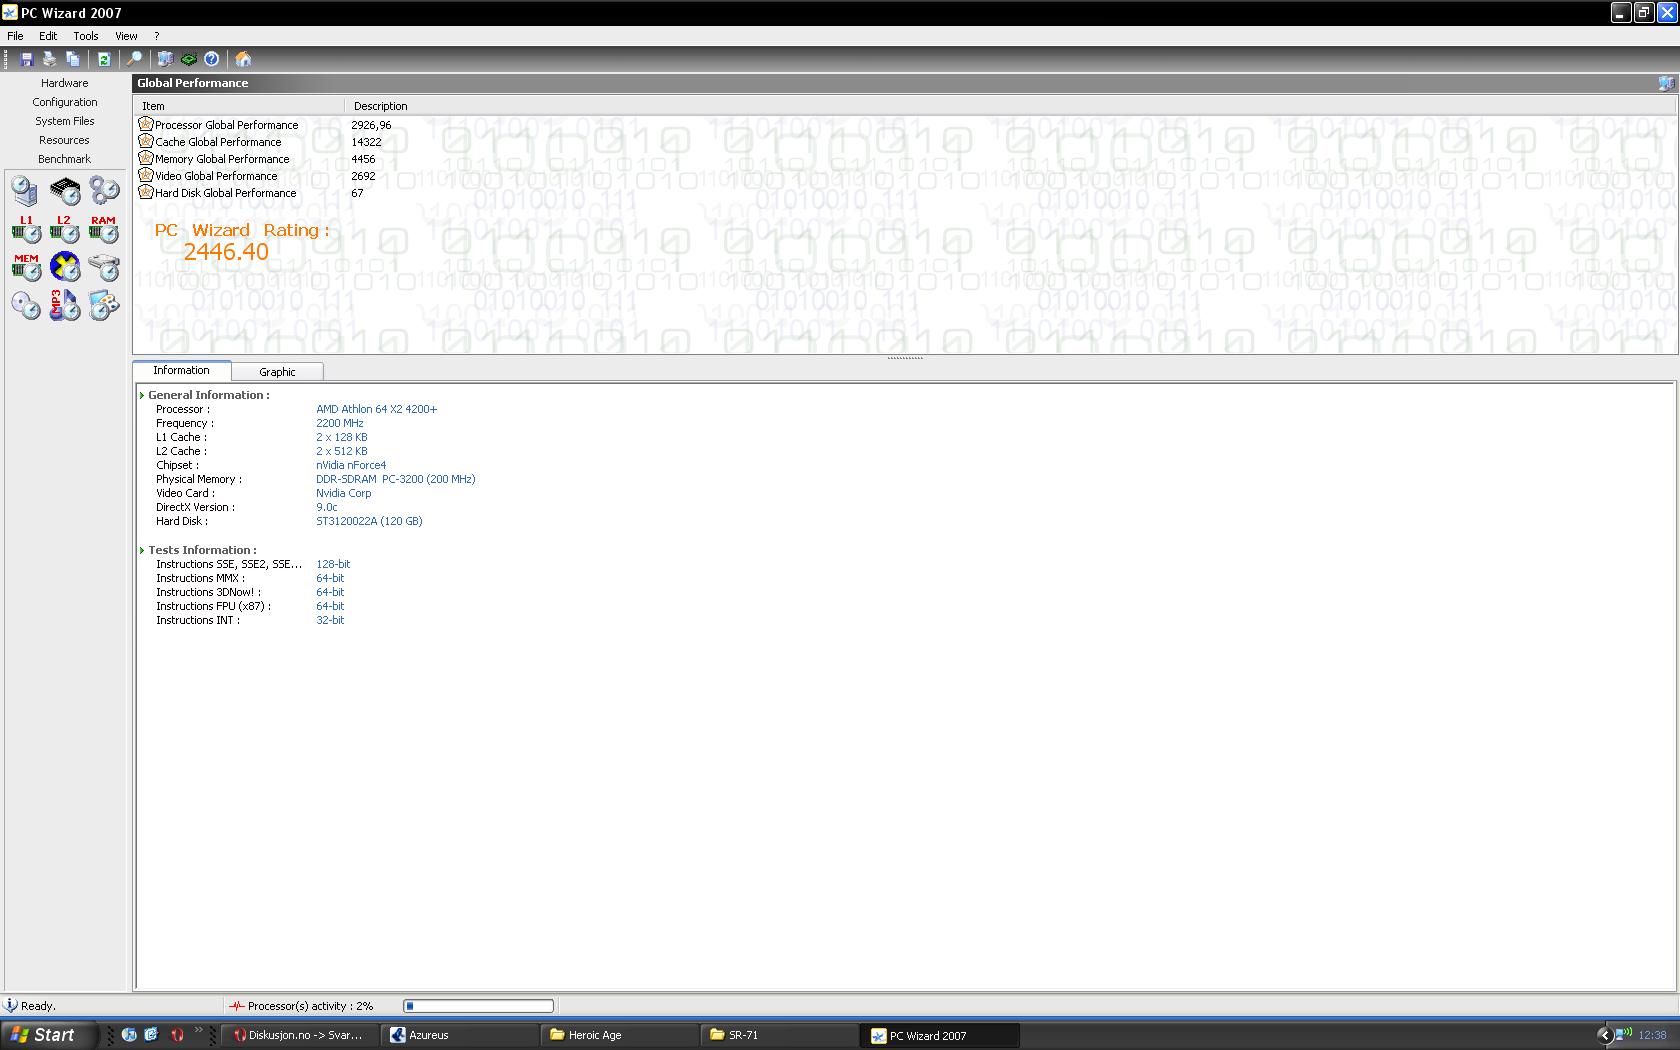Click the magnifying glass Search toolbar icon

pyautogui.click(x=134, y=59)
